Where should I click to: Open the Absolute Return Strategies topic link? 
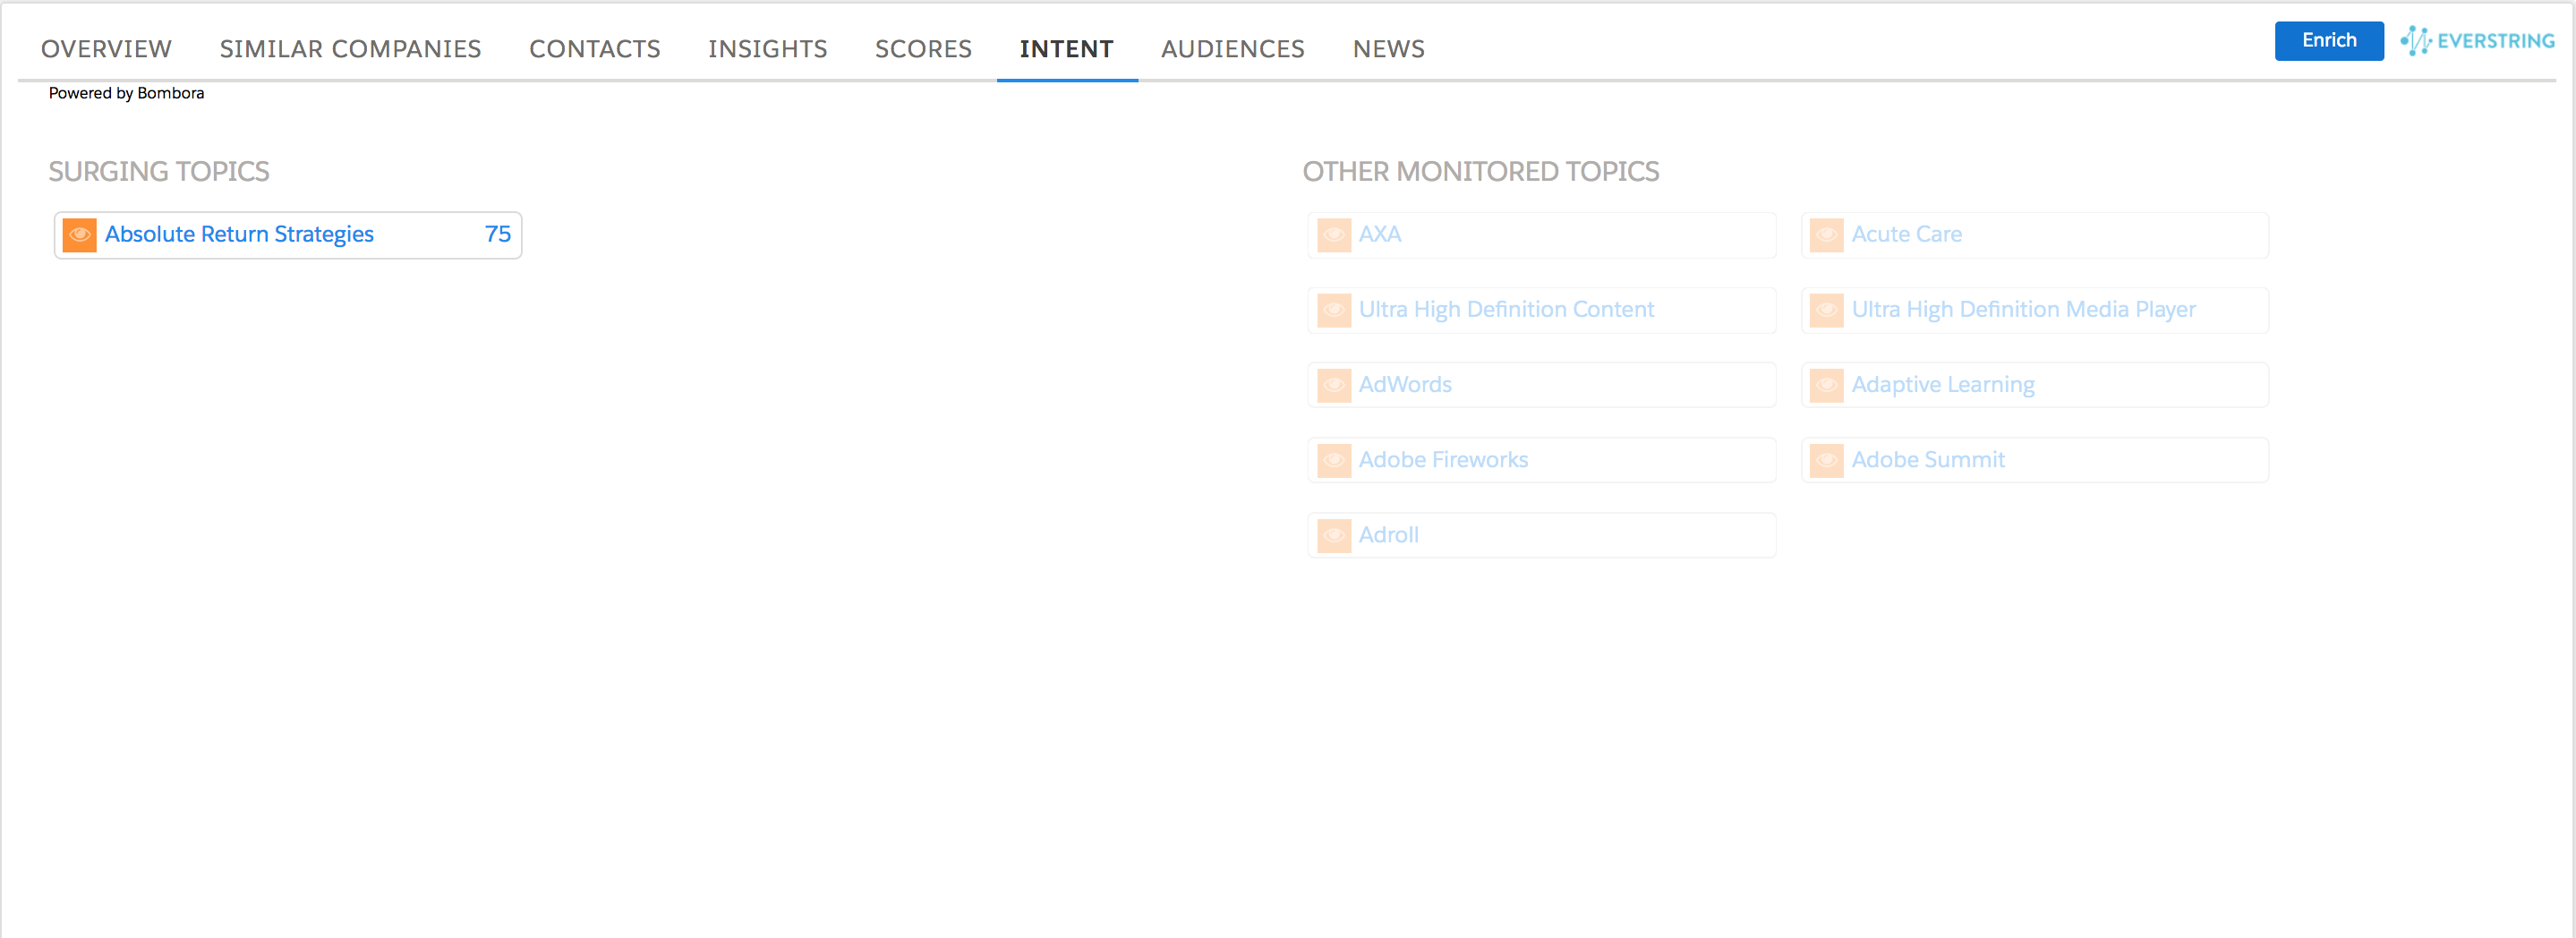click(x=239, y=234)
